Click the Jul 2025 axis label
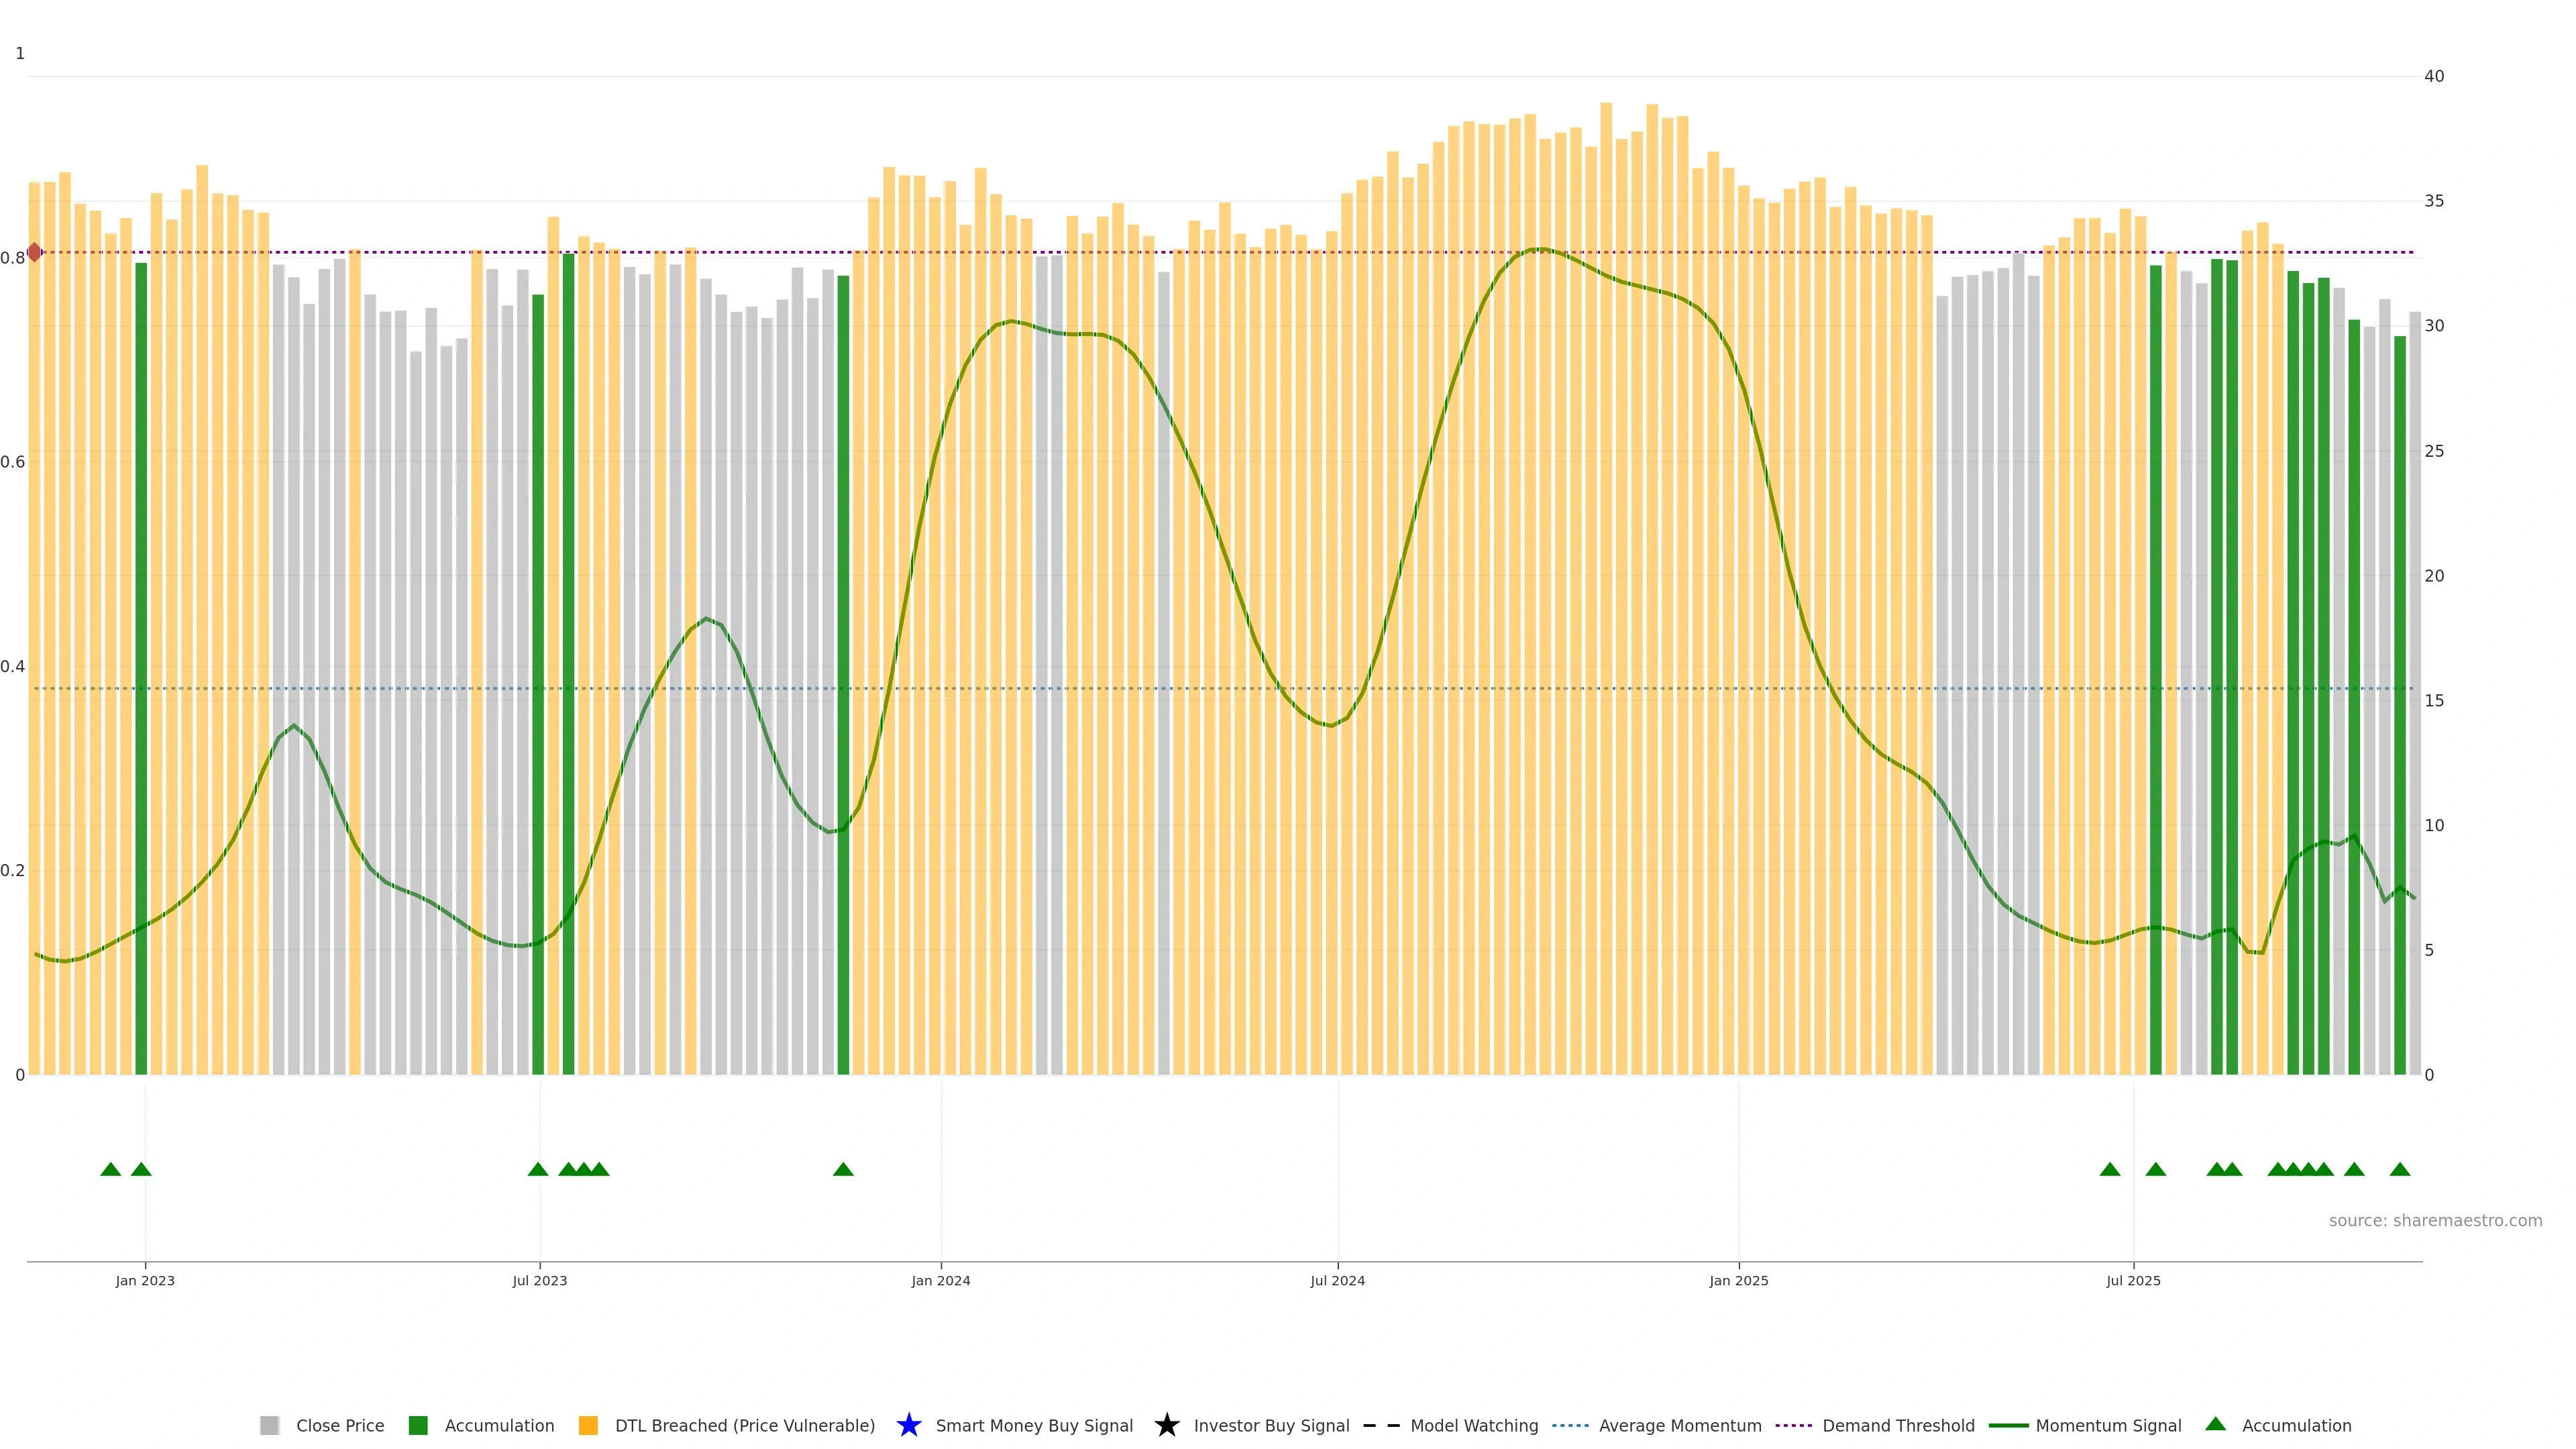Screen dimensions: 2576x1449 point(2133,1281)
